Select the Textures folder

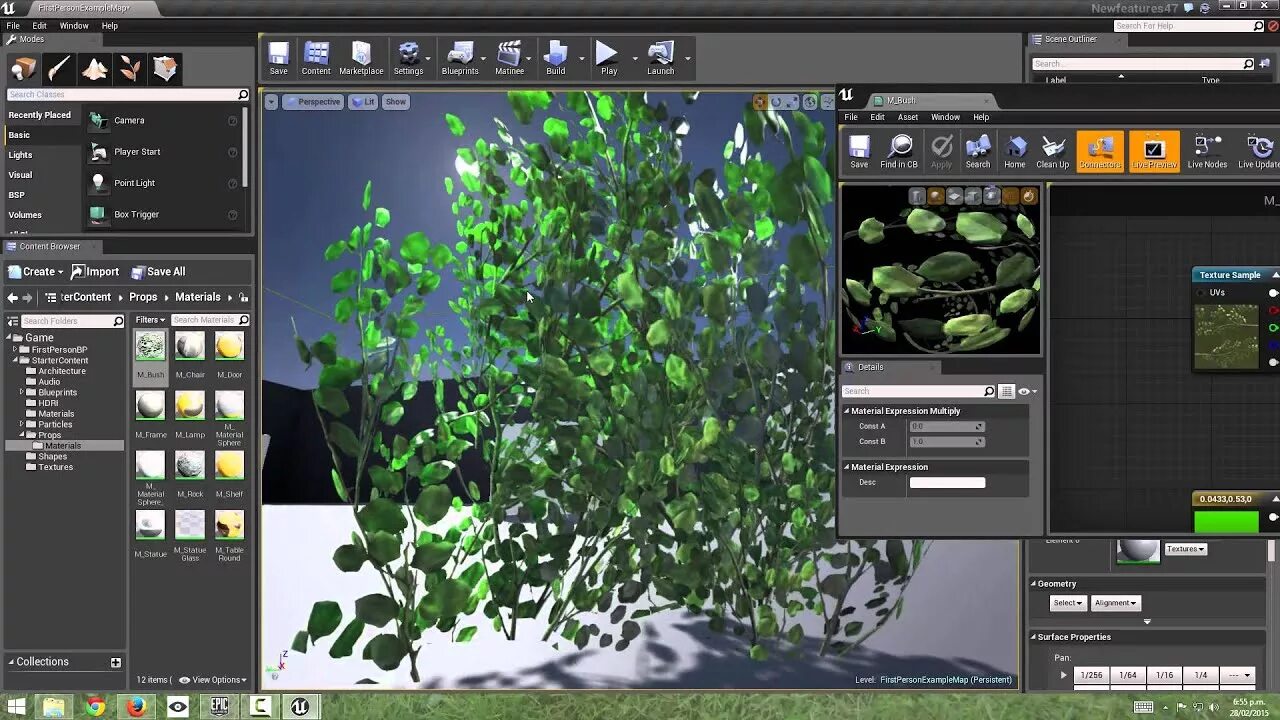55,467
